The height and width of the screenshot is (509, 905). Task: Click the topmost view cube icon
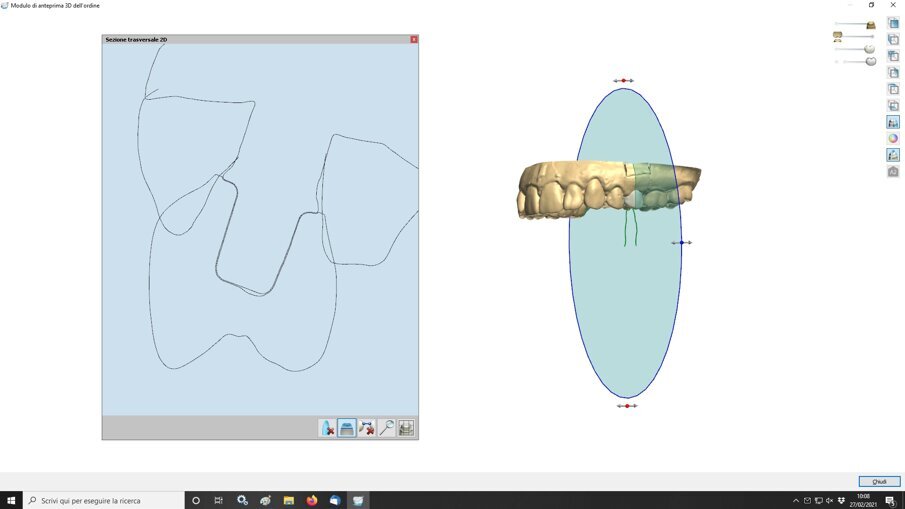click(893, 23)
